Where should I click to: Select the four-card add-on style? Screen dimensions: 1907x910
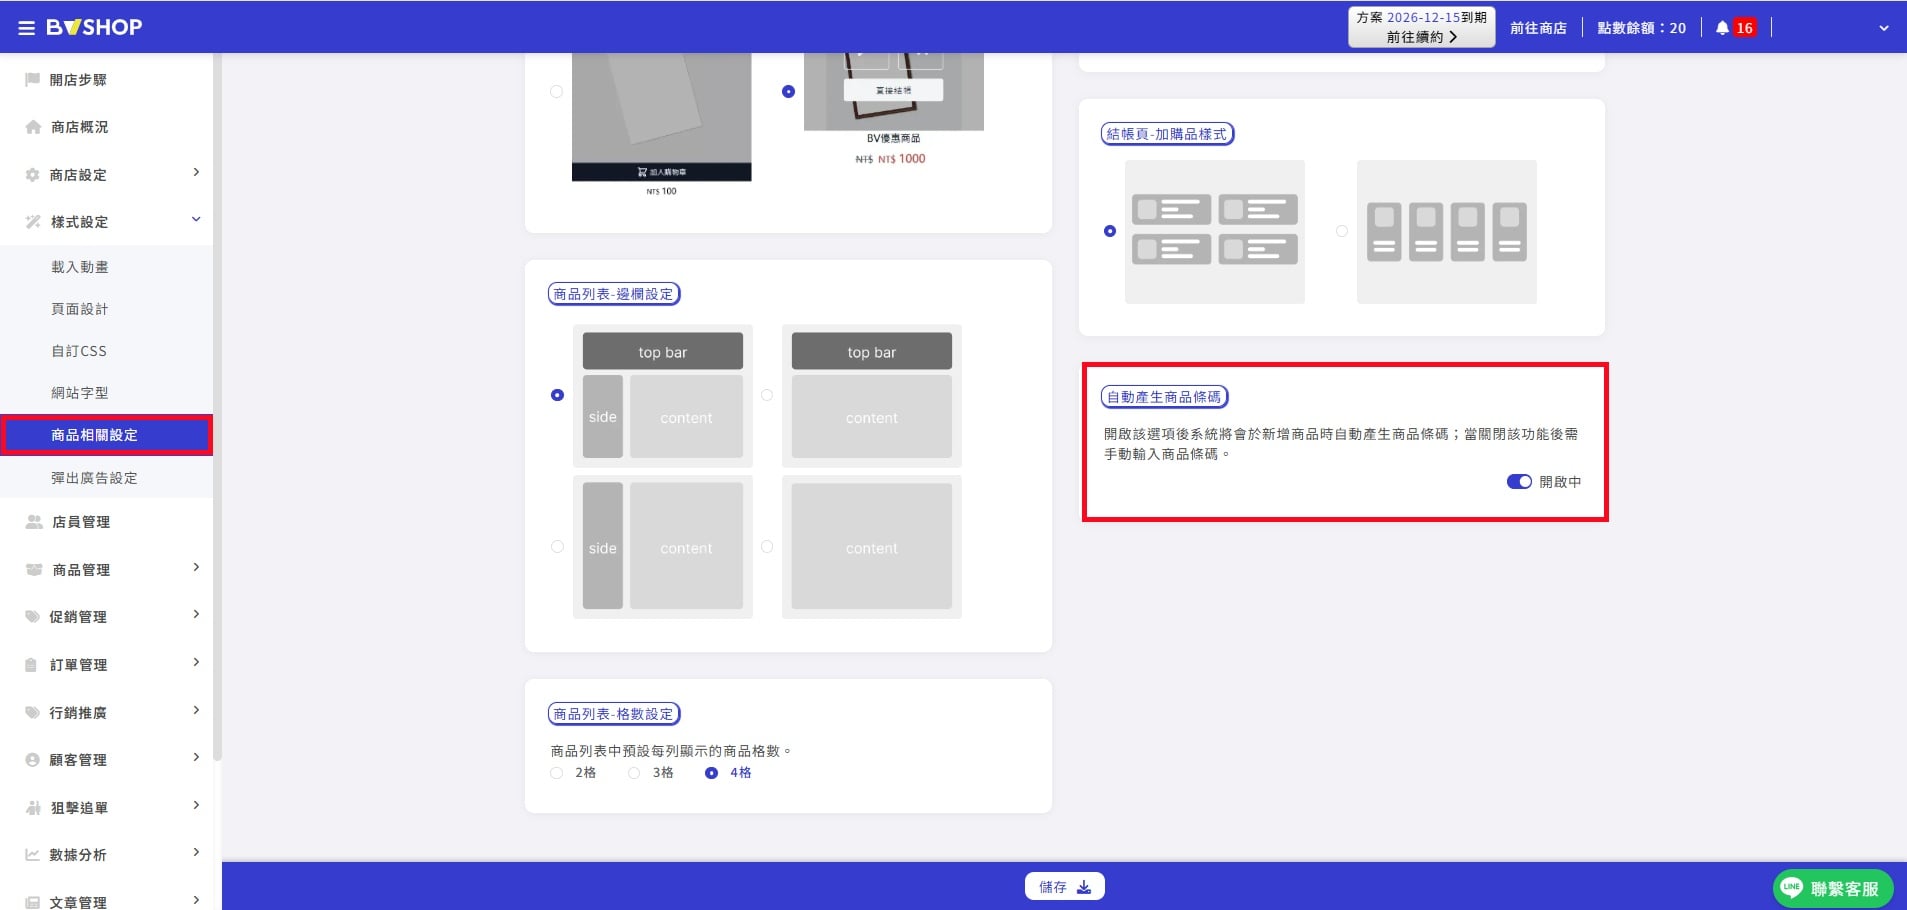(1342, 231)
